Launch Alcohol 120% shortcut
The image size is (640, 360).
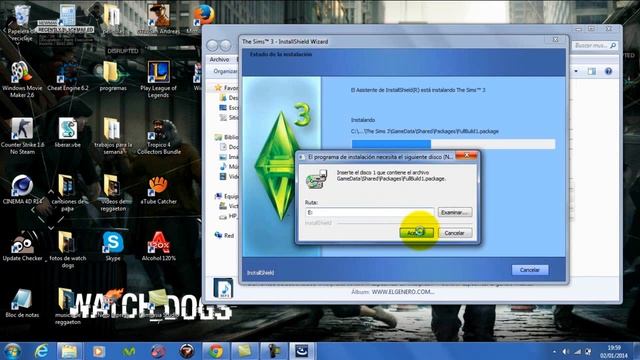(x=158, y=247)
